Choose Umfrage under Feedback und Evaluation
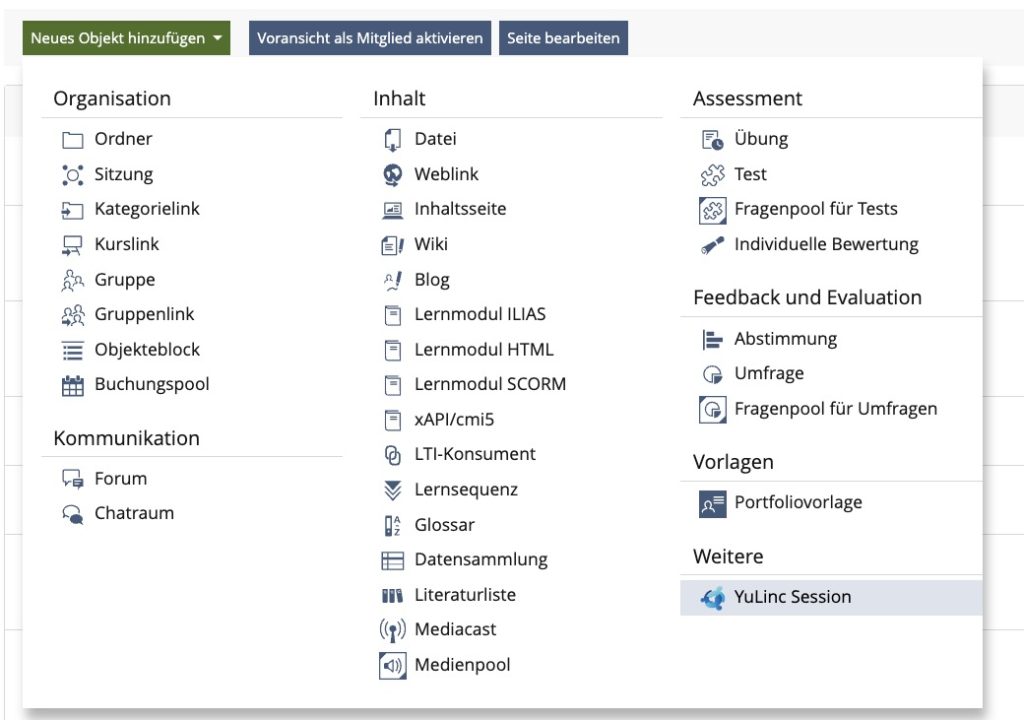The width and height of the screenshot is (1024, 720). (x=768, y=374)
